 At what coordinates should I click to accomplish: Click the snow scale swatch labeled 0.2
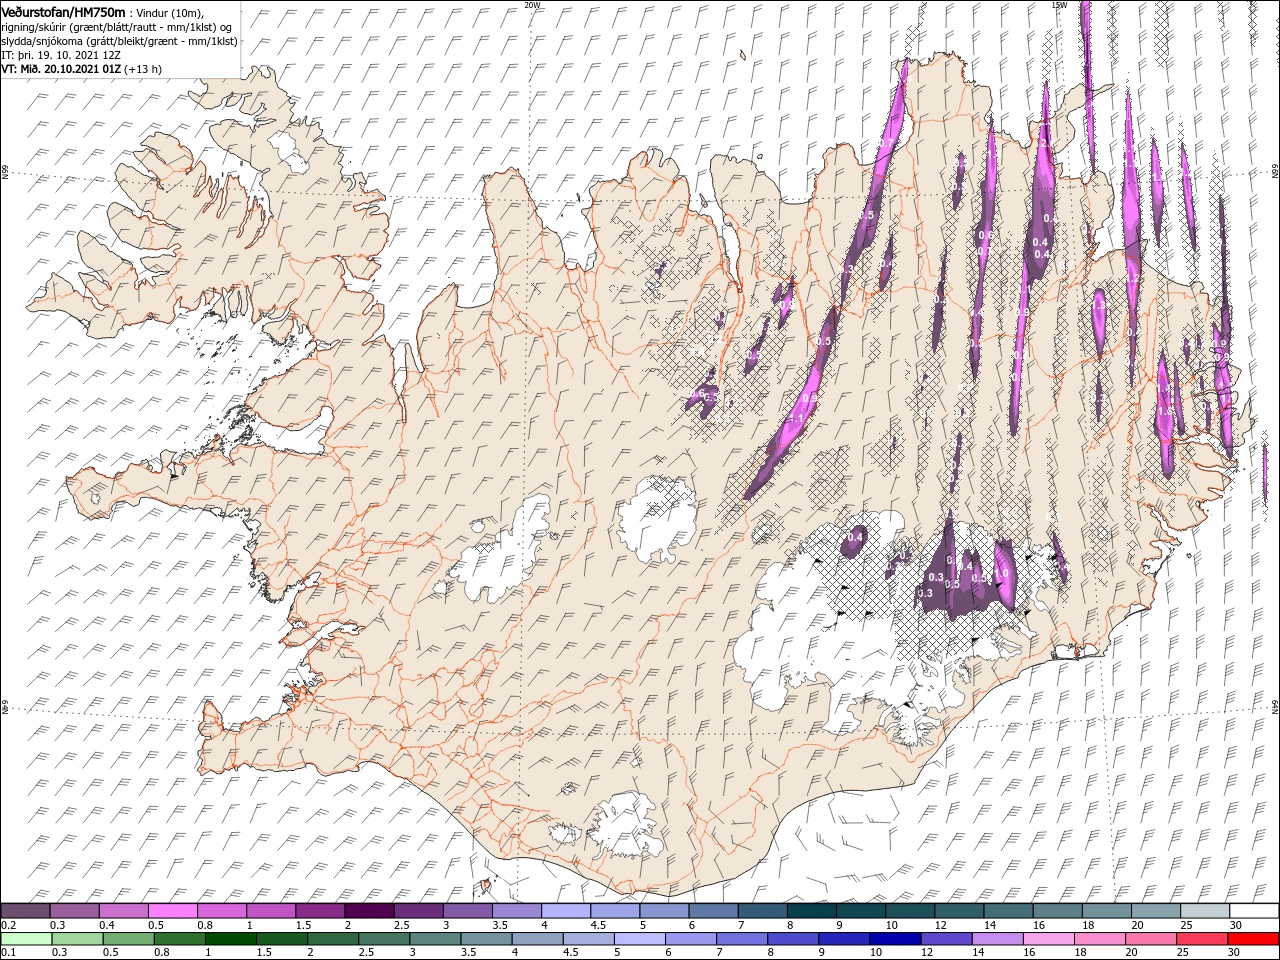pos(25,911)
